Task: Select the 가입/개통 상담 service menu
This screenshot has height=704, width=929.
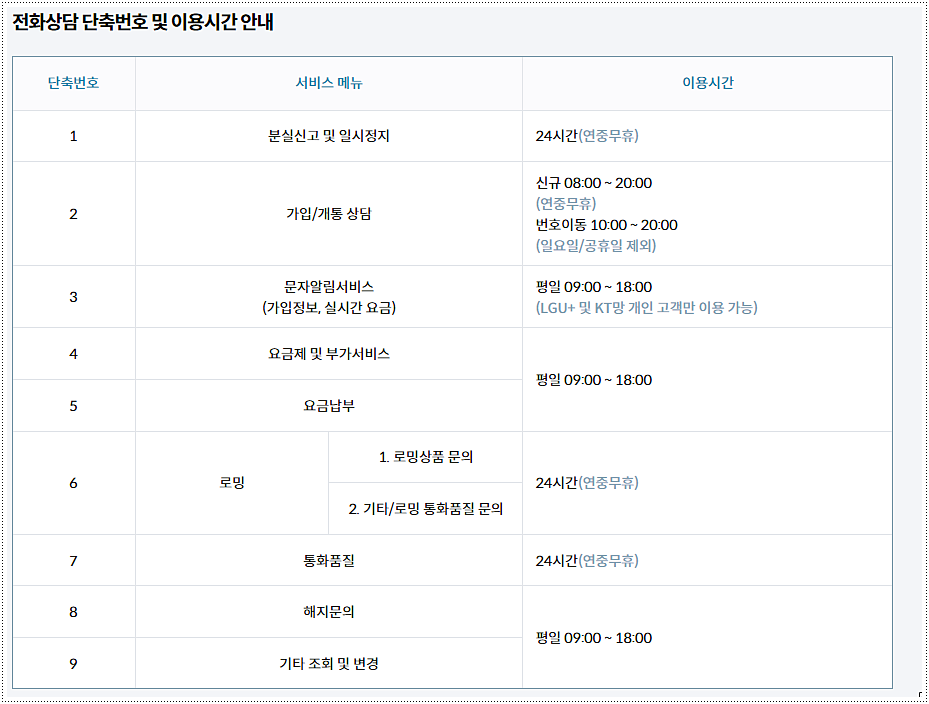Action: (x=329, y=216)
